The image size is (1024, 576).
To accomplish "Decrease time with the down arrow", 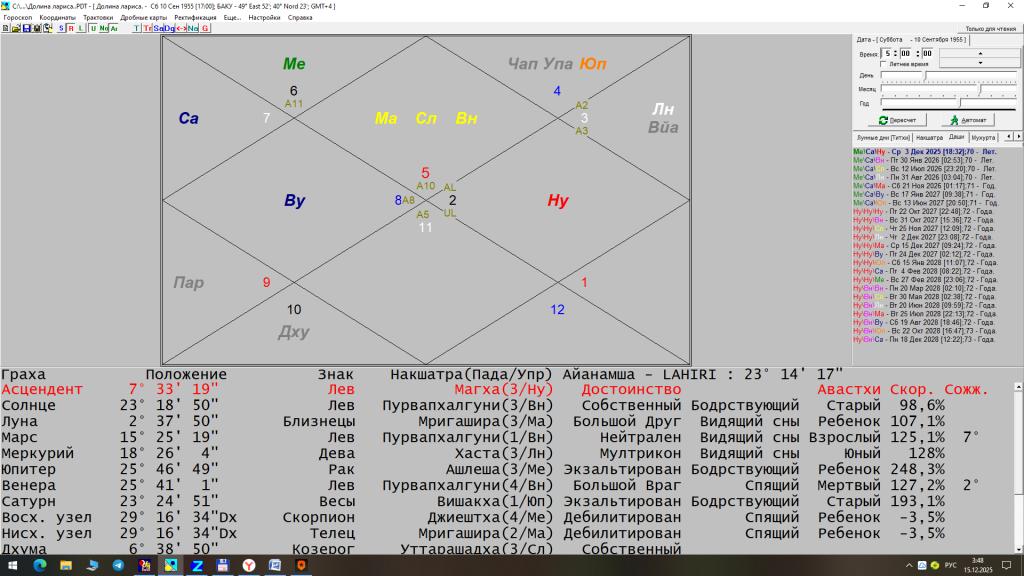I will point(979,62).
